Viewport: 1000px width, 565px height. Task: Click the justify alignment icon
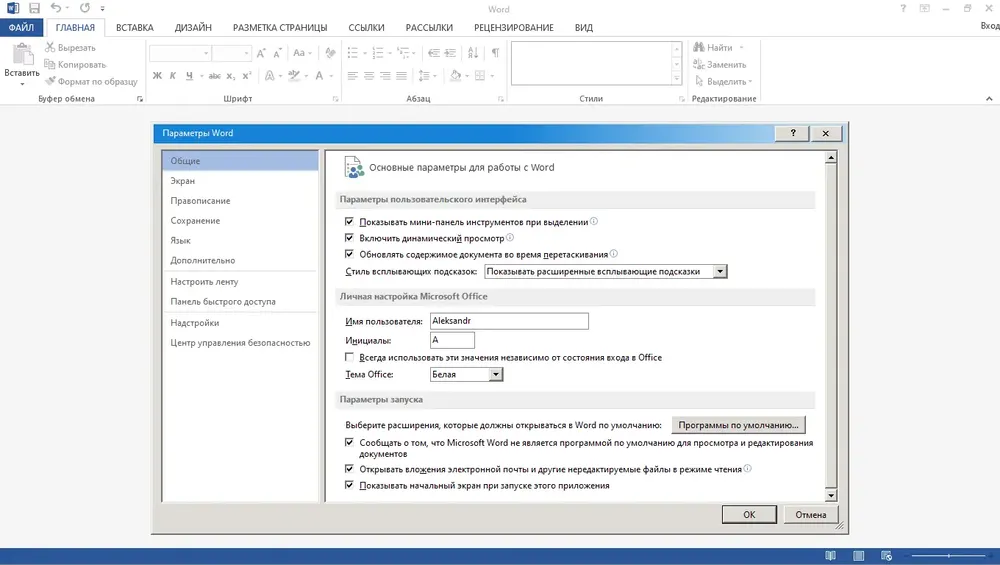(401, 75)
